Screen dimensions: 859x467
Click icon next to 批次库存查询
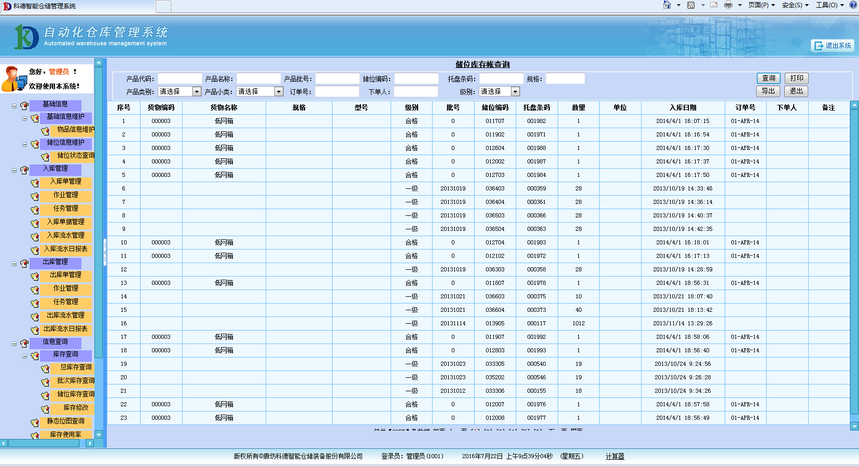[45, 382]
